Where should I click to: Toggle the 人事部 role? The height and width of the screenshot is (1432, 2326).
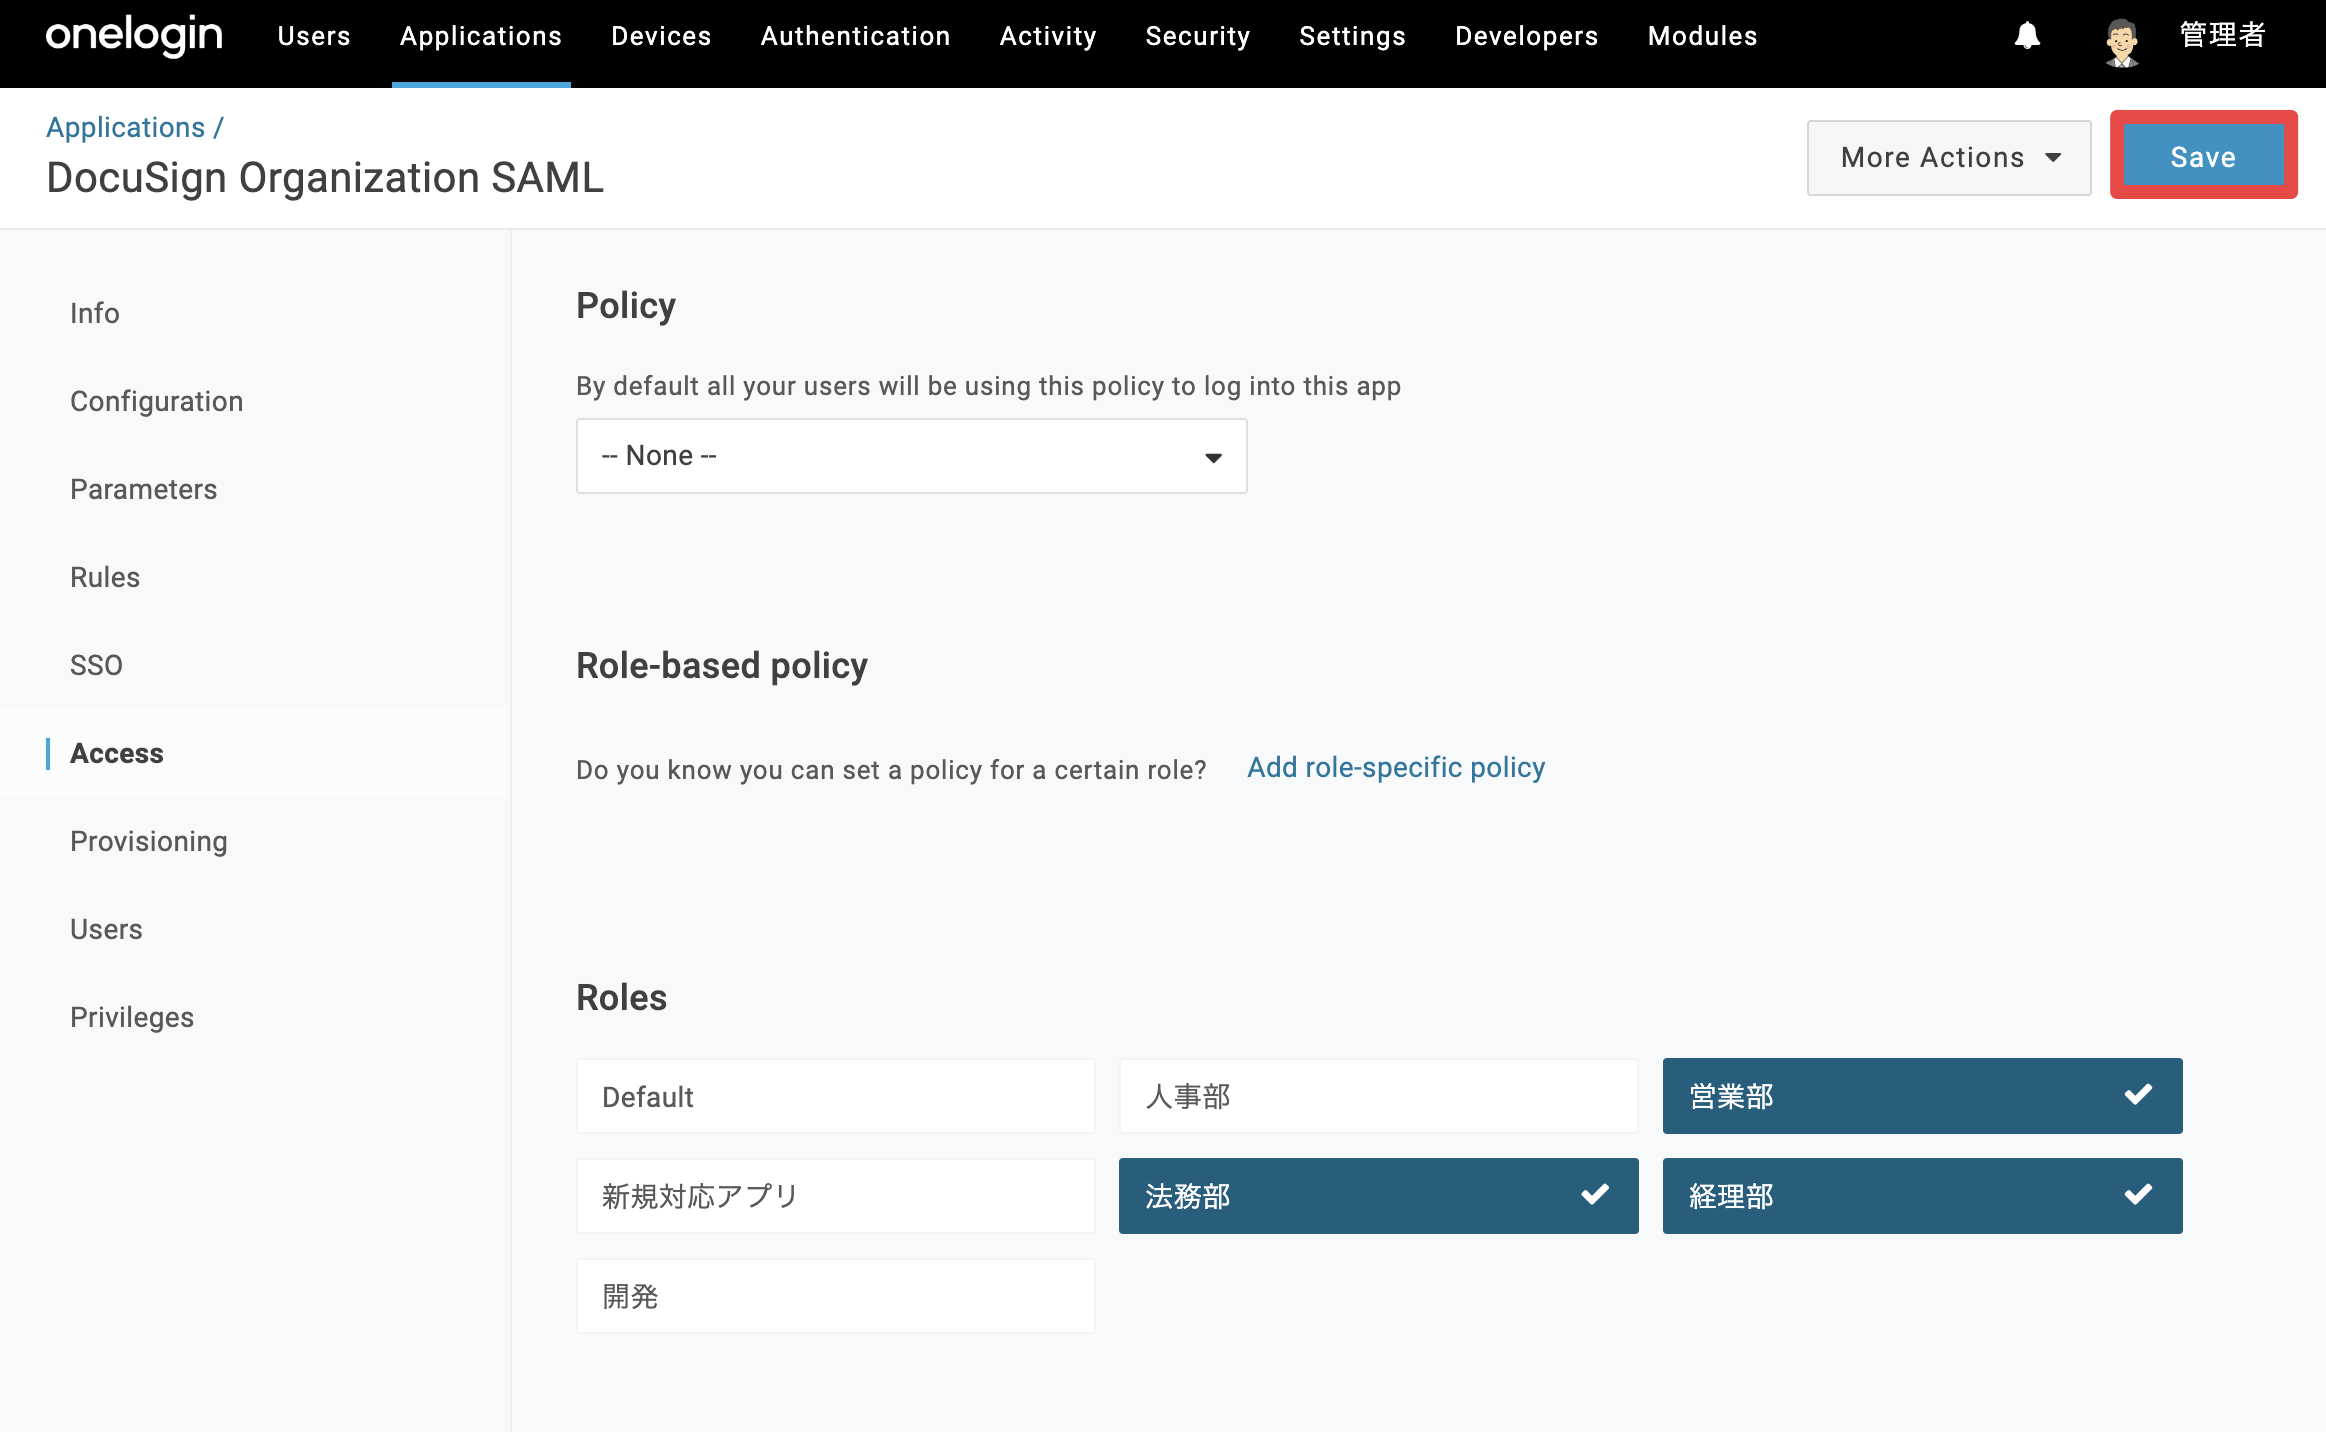[1378, 1096]
